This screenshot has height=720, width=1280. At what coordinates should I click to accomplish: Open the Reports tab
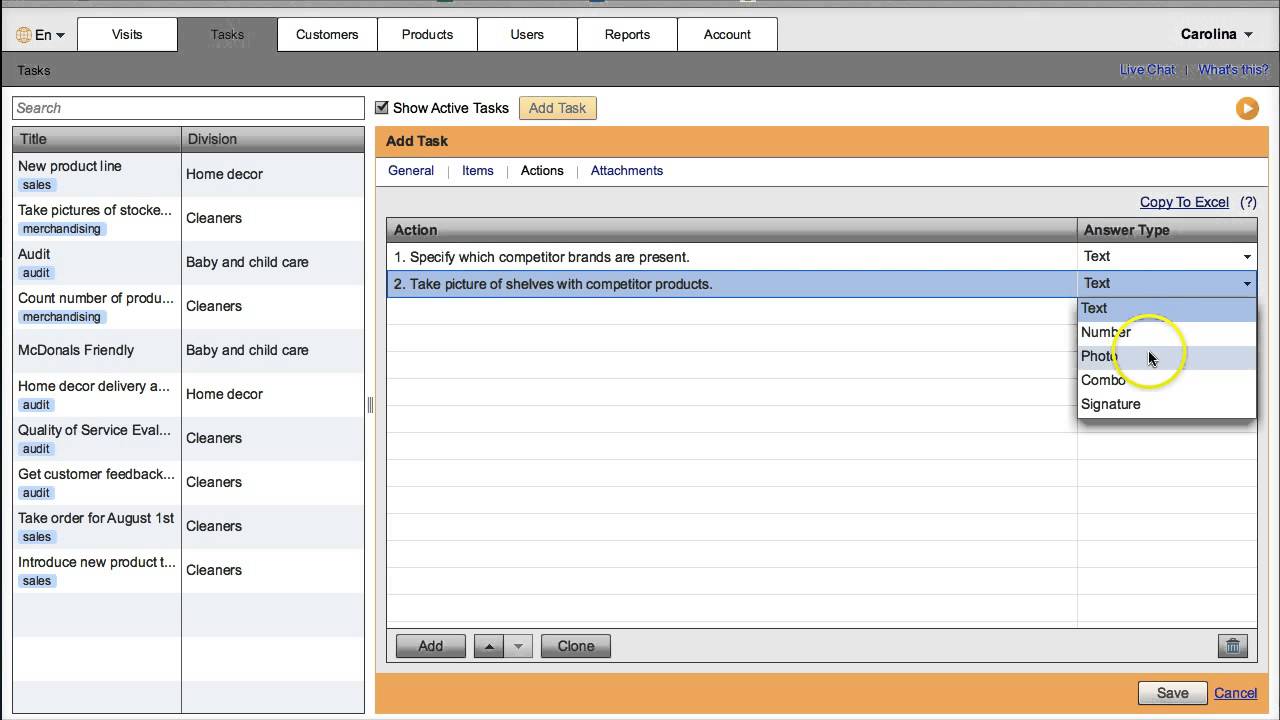[627, 34]
